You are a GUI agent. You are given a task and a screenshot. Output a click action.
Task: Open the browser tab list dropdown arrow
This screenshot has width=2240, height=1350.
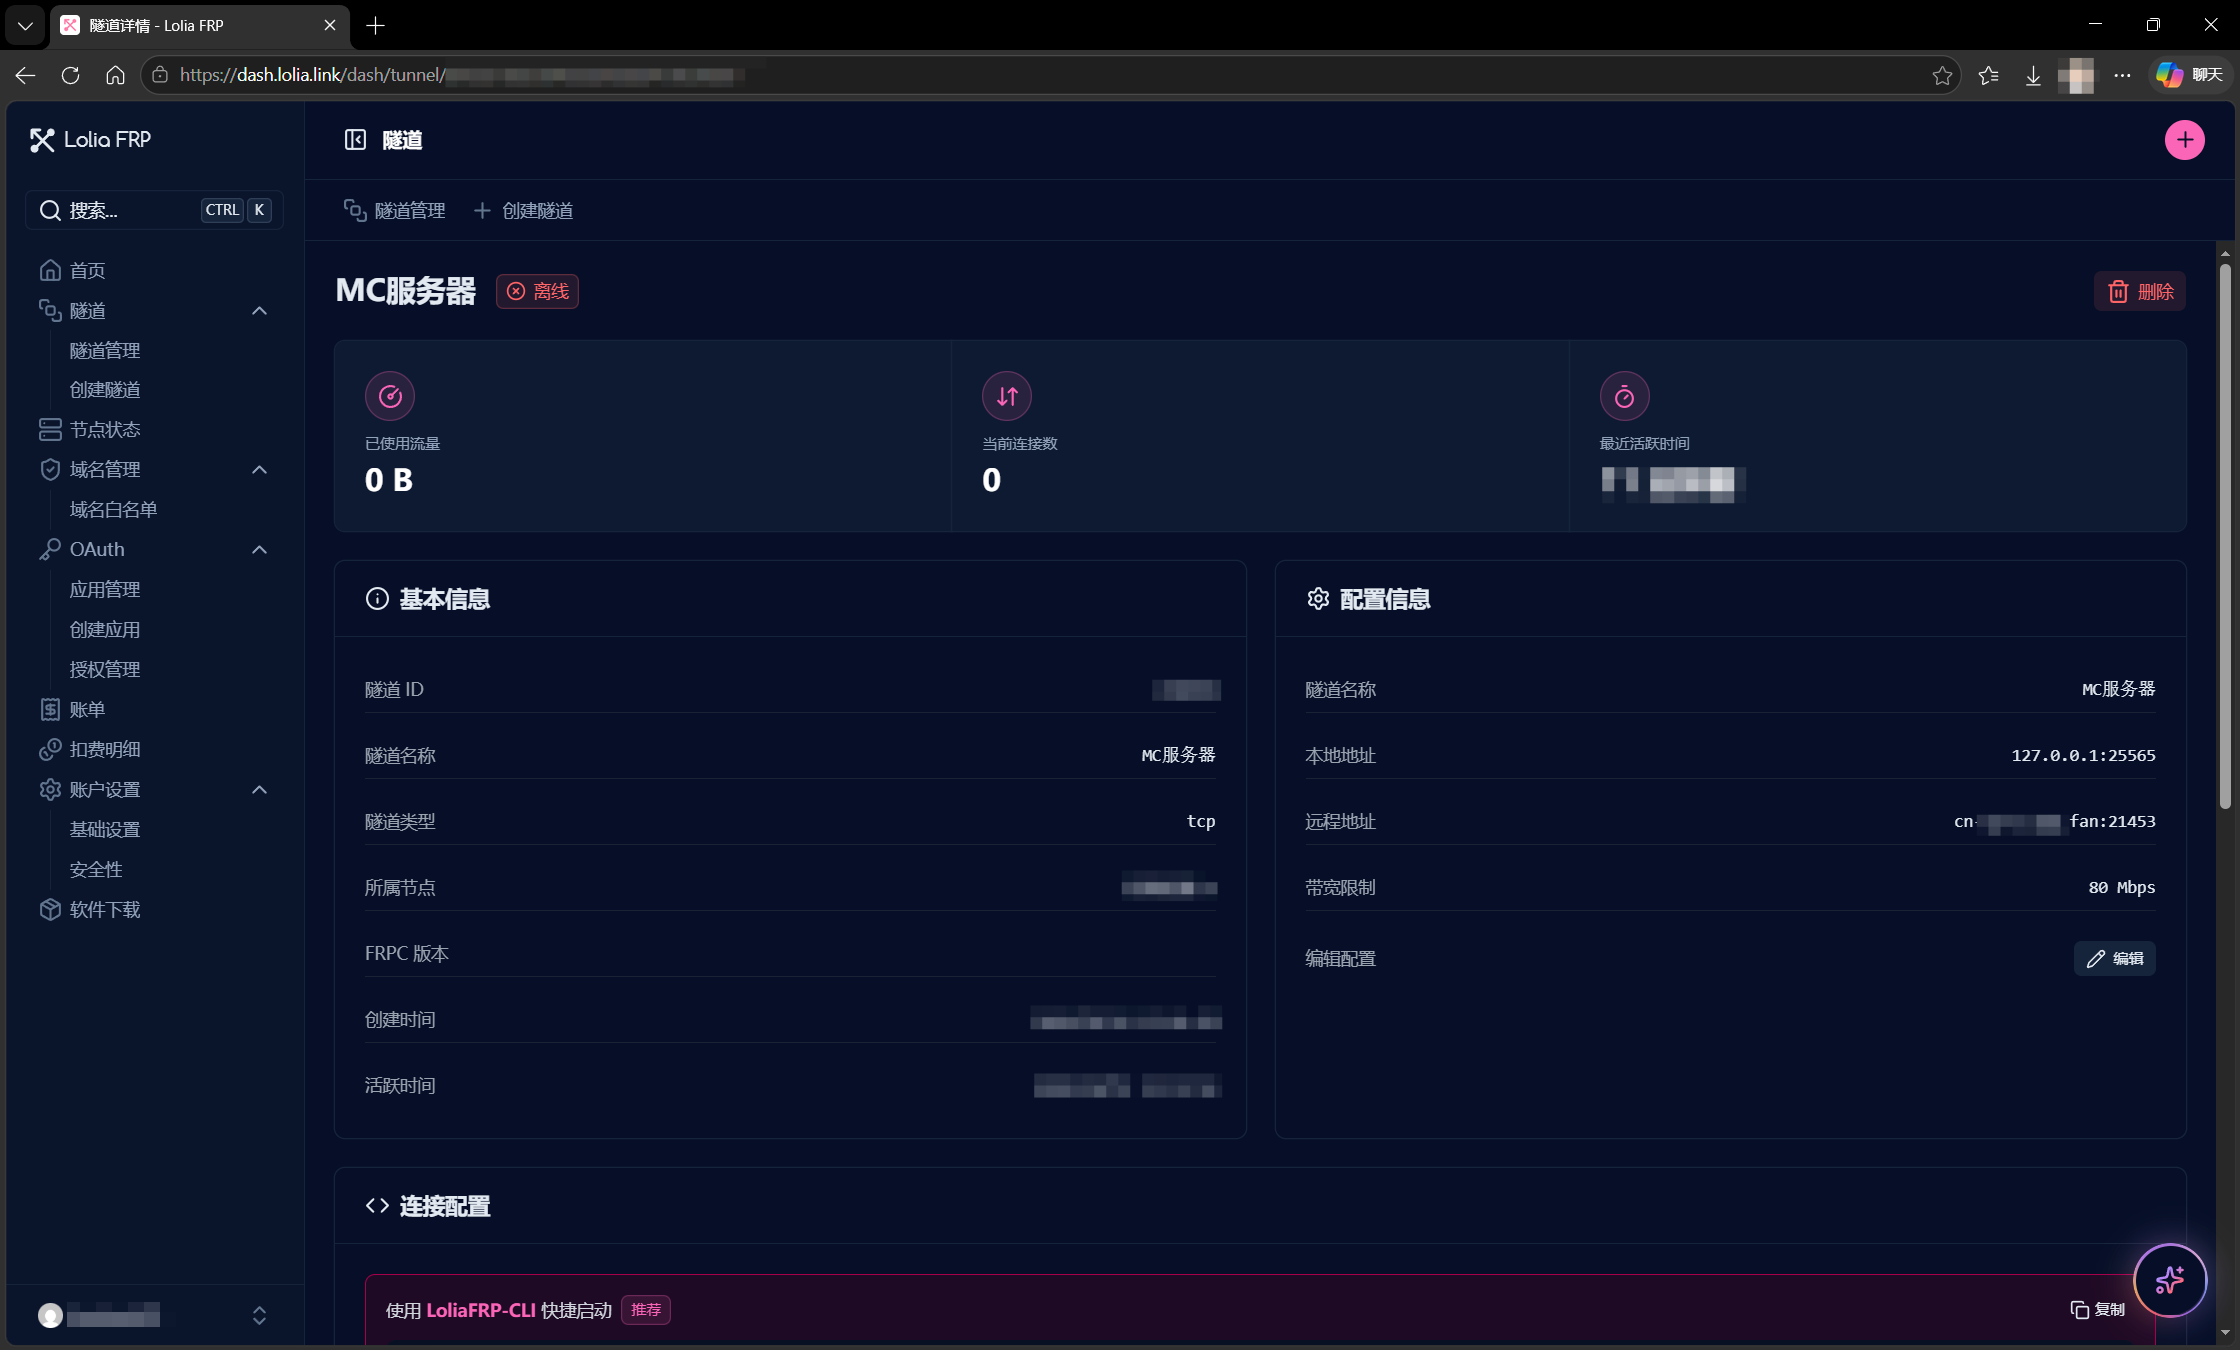25,25
